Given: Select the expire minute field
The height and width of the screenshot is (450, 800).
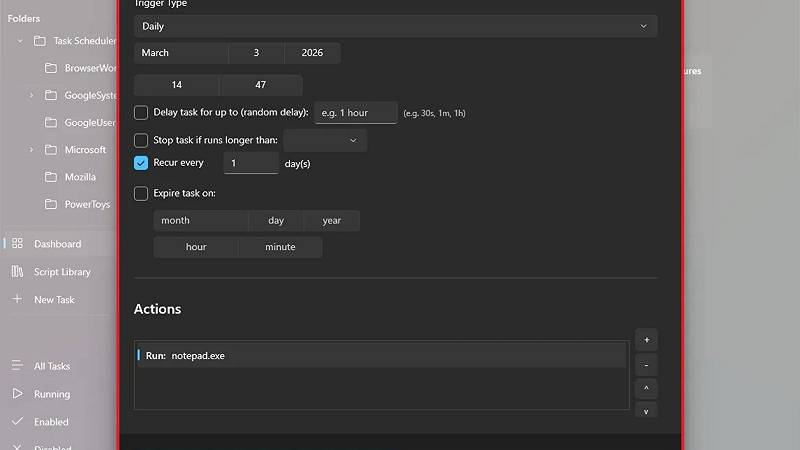Looking at the screenshot, I should [280, 247].
